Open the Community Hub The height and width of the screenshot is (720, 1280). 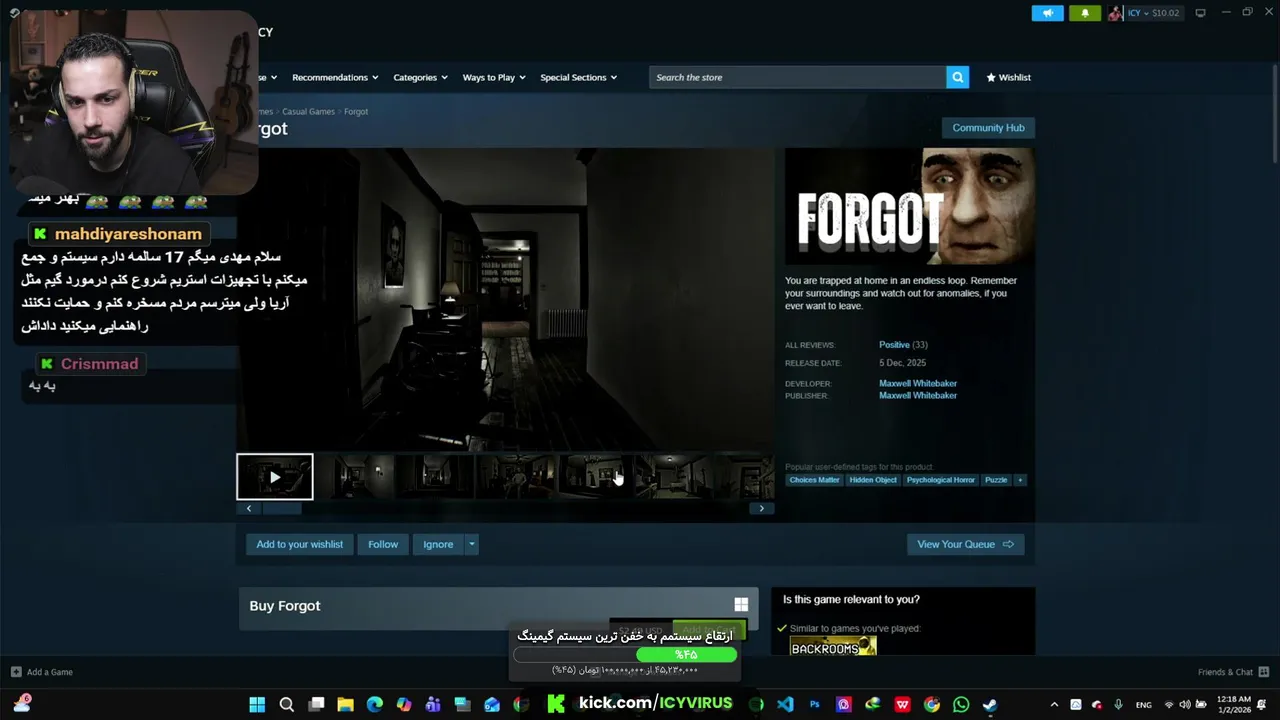pyautogui.click(x=988, y=127)
